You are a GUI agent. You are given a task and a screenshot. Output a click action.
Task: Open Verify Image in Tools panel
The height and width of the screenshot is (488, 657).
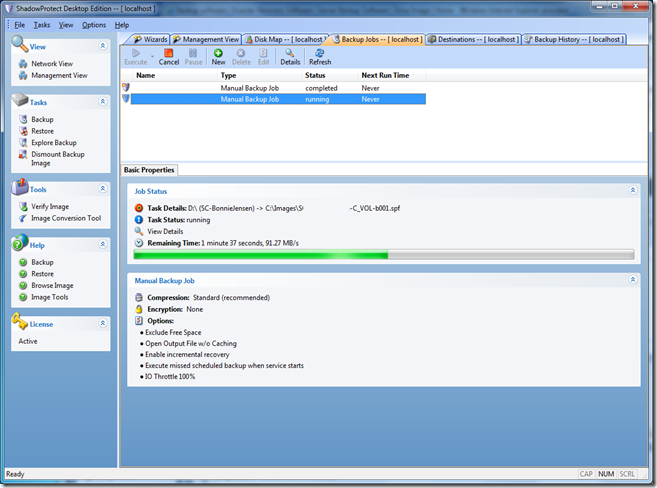[50, 206]
